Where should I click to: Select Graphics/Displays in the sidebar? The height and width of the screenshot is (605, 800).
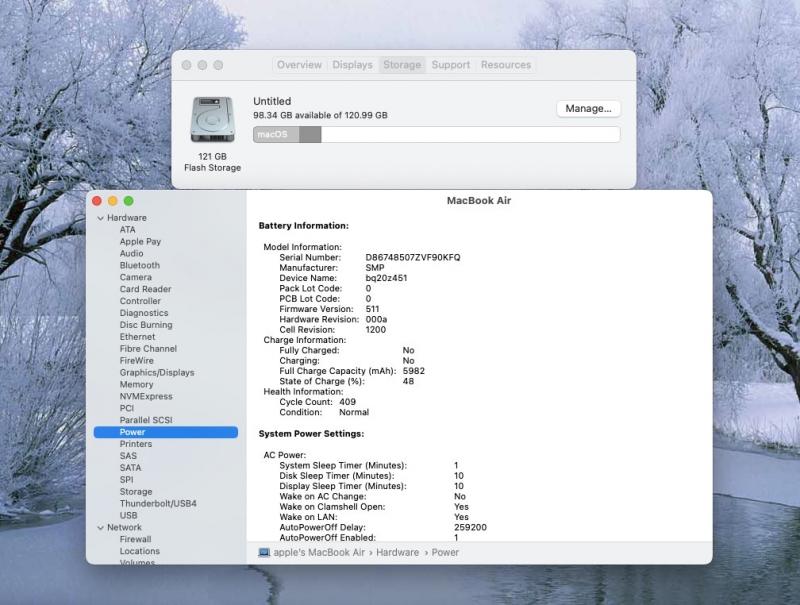coord(157,372)
